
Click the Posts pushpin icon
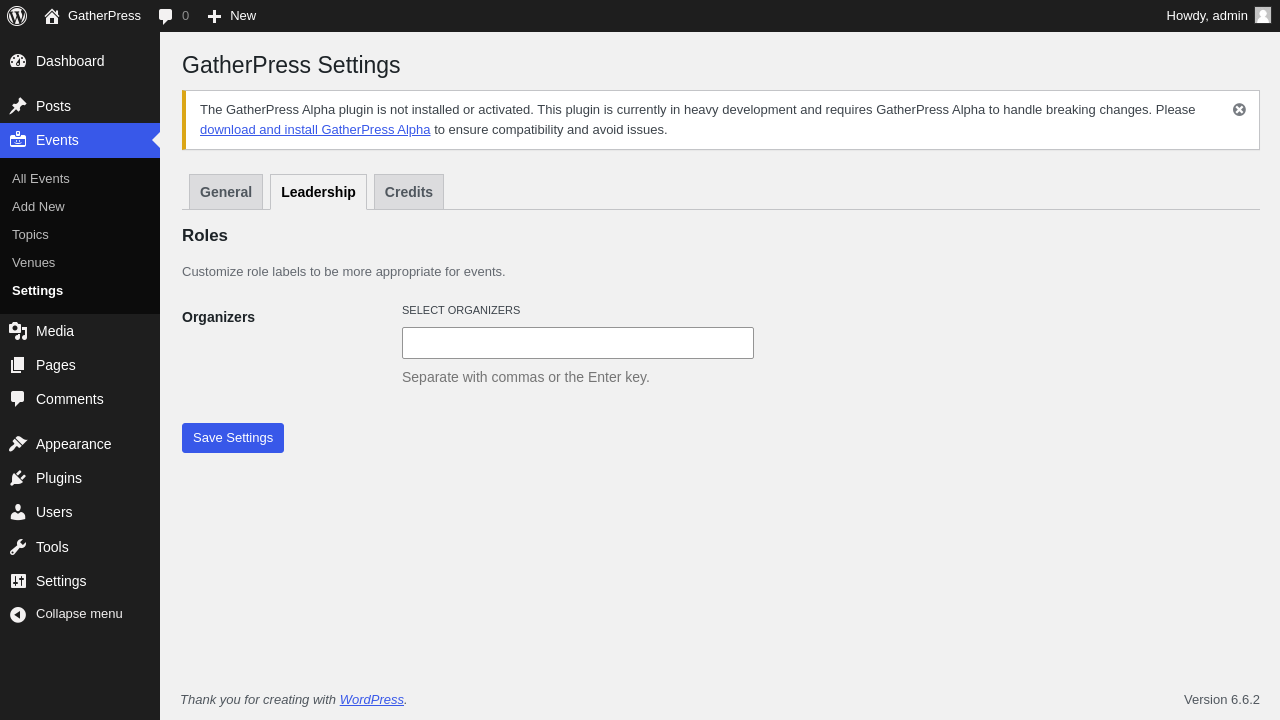click(x=18, y=106)
